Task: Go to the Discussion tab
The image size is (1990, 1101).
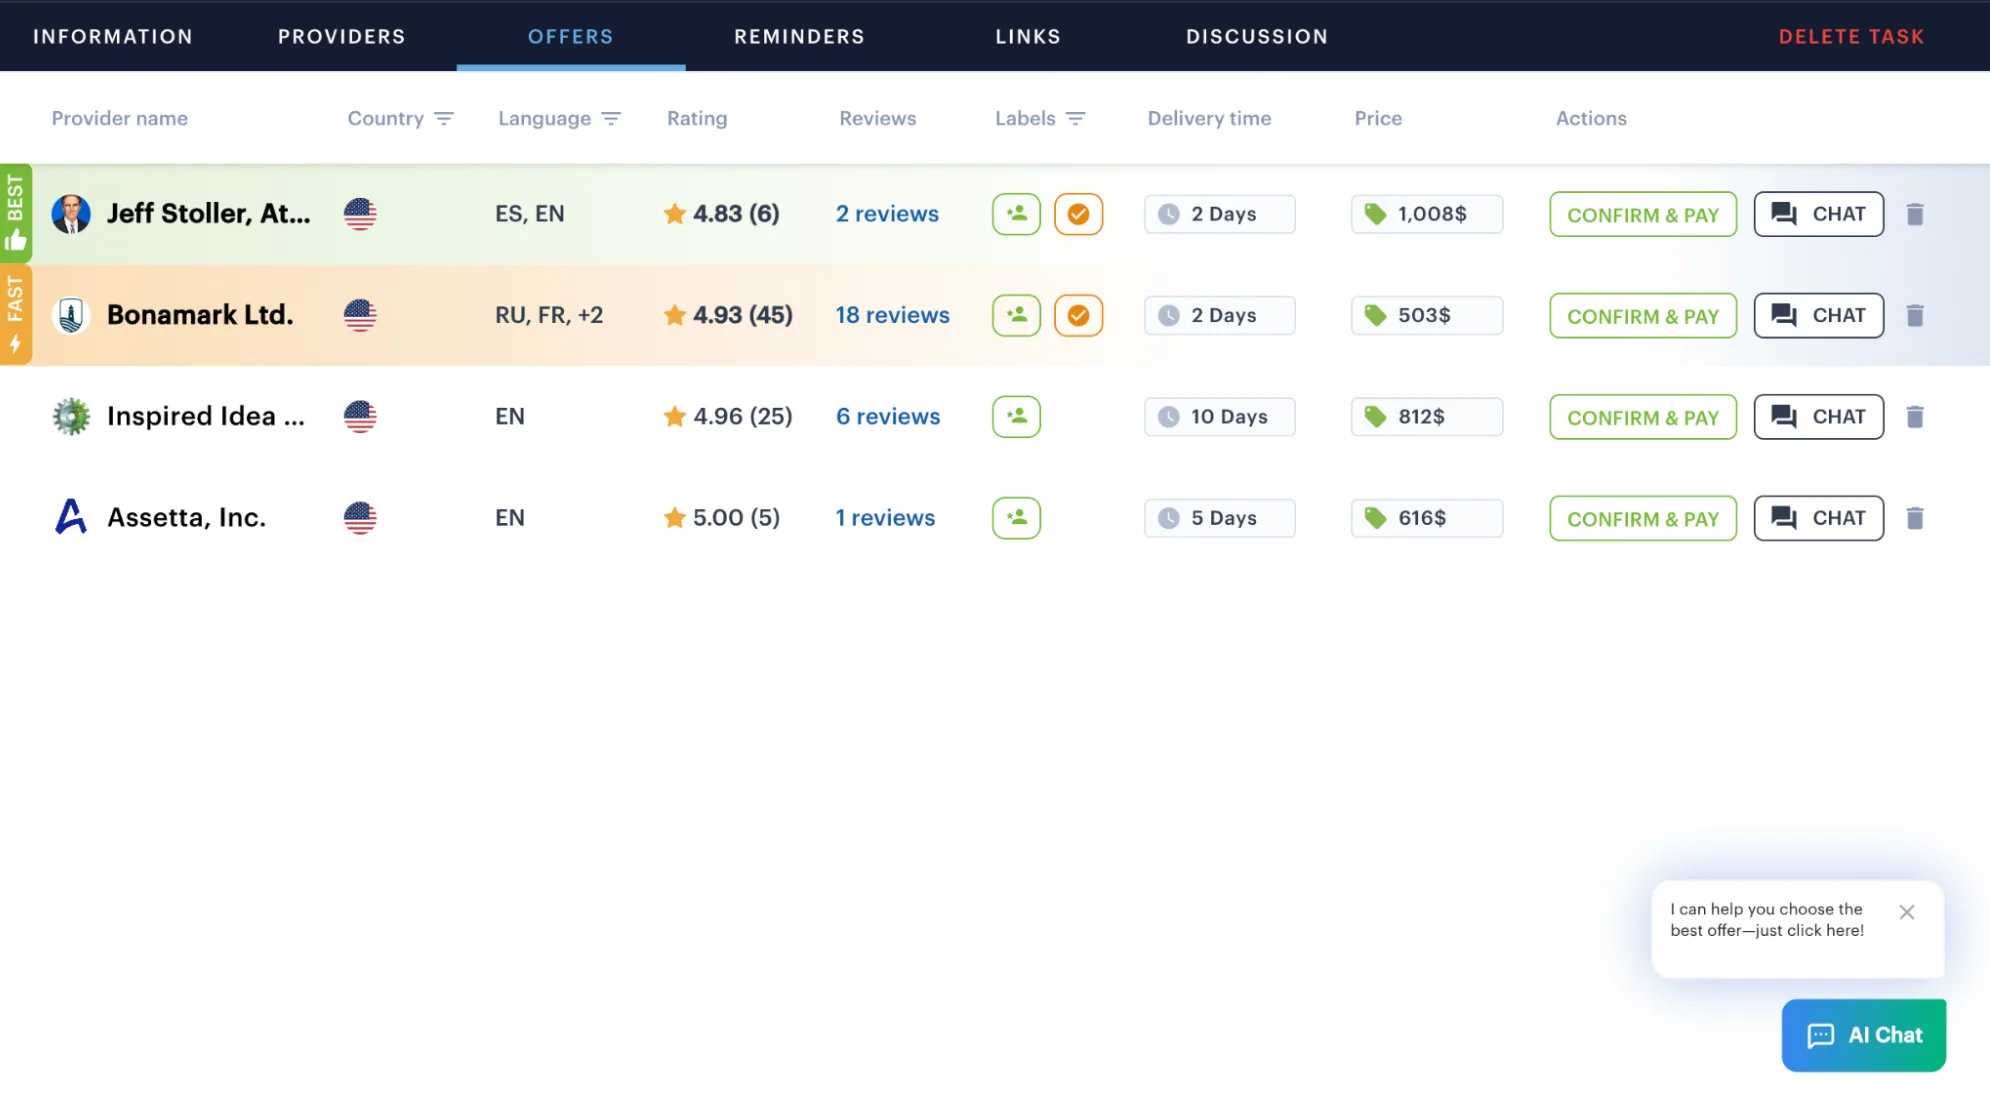Action: pyautogui.click(x=1256, y=37)
